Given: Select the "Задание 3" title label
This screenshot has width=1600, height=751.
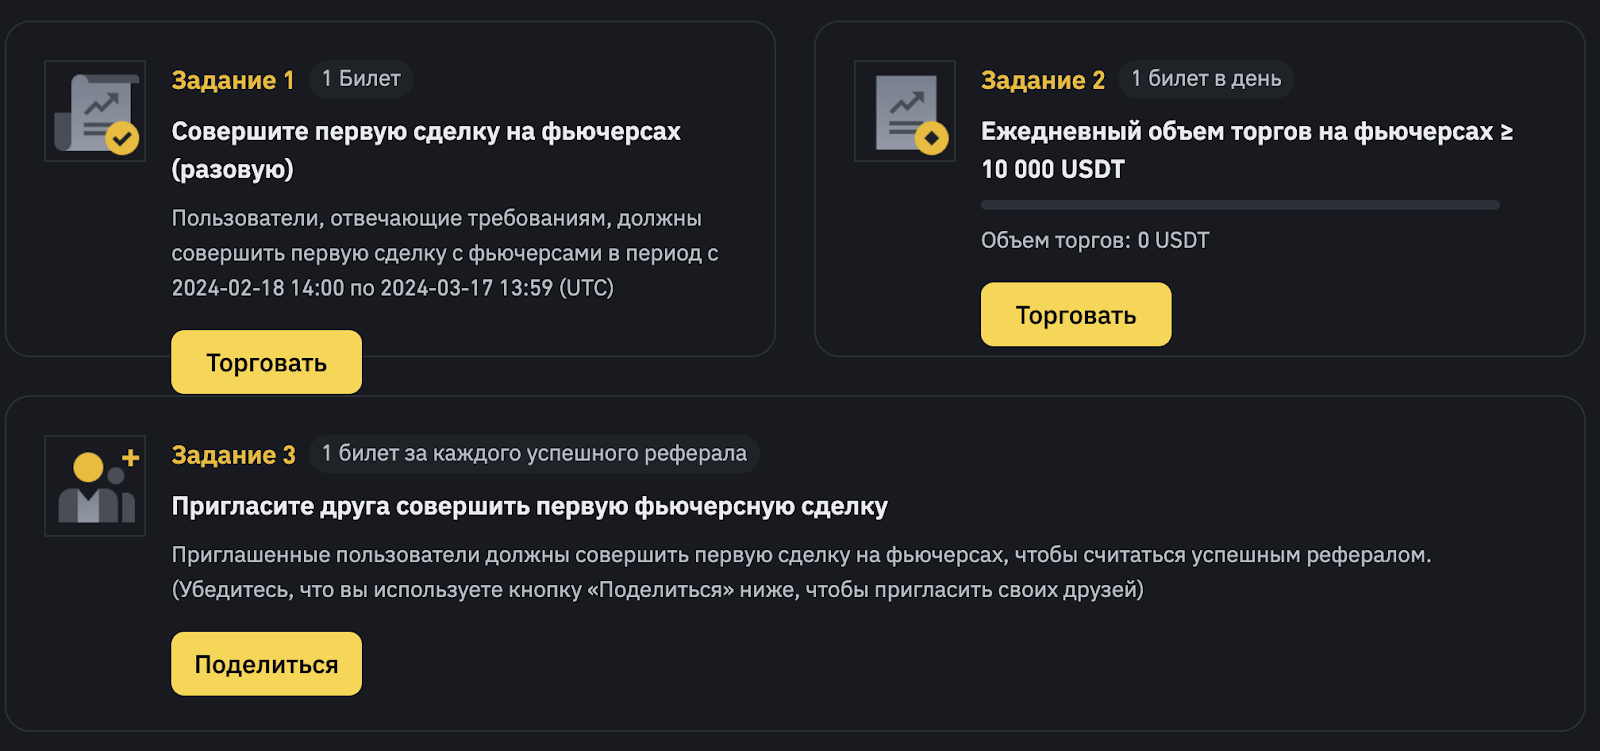Looking at the screenshot, I should [233, 455].
